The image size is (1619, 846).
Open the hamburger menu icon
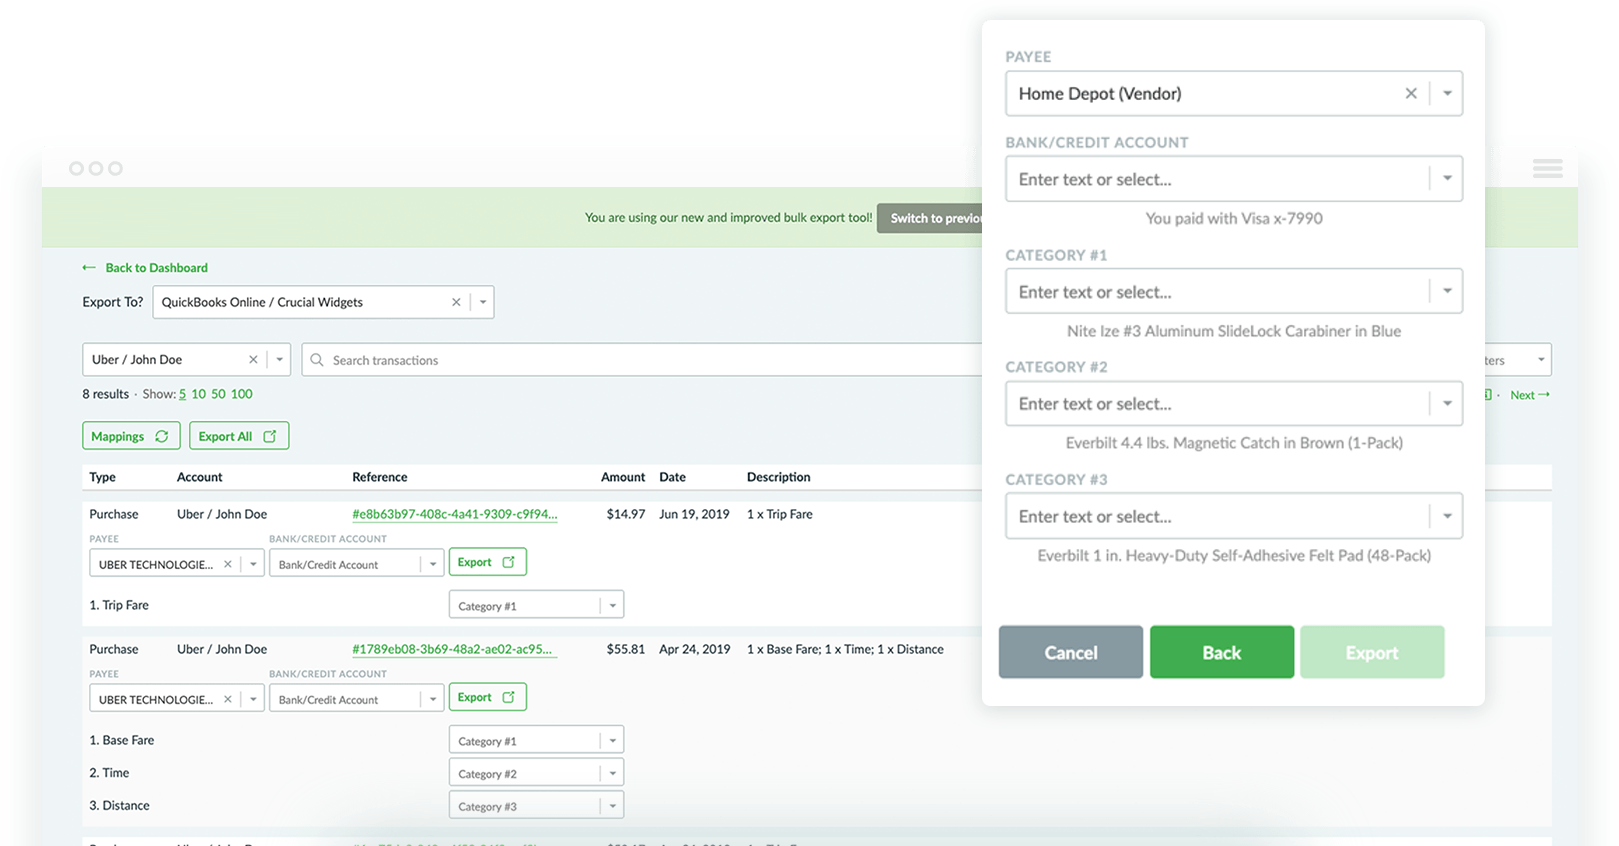(1547, 169)
